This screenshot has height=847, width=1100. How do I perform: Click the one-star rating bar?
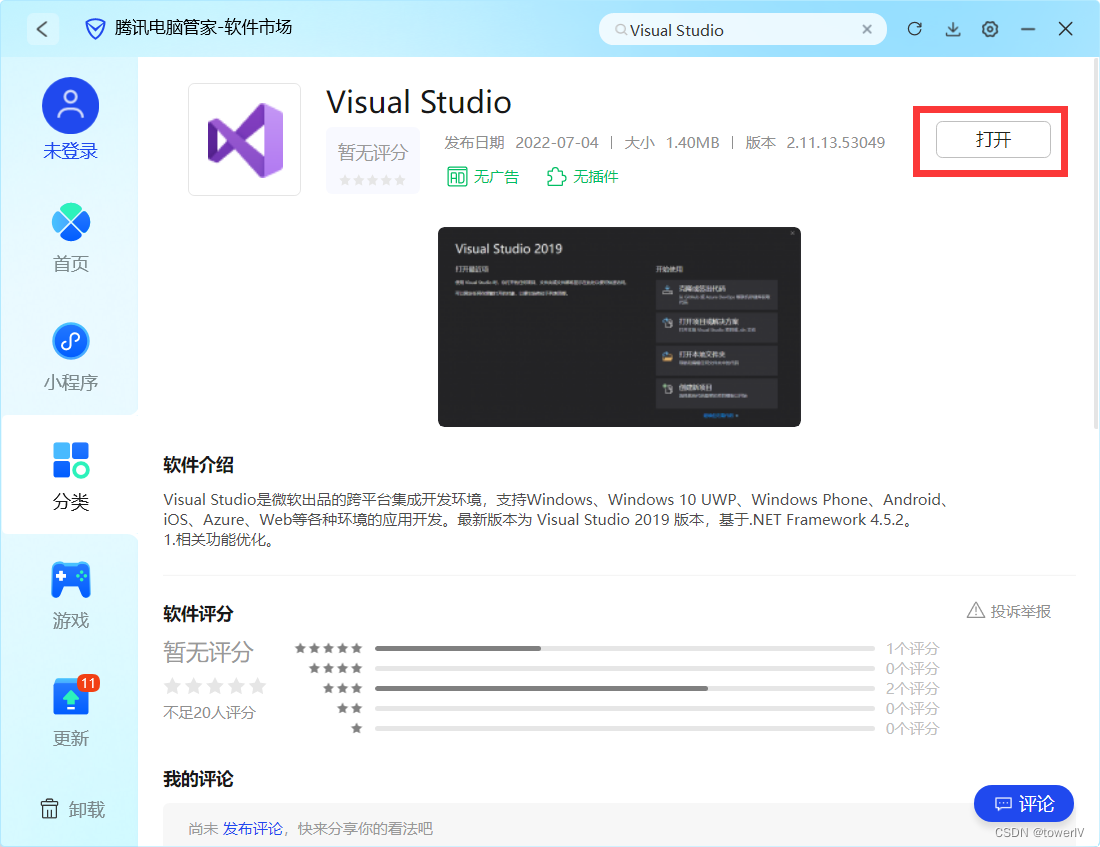pos(624,728)
